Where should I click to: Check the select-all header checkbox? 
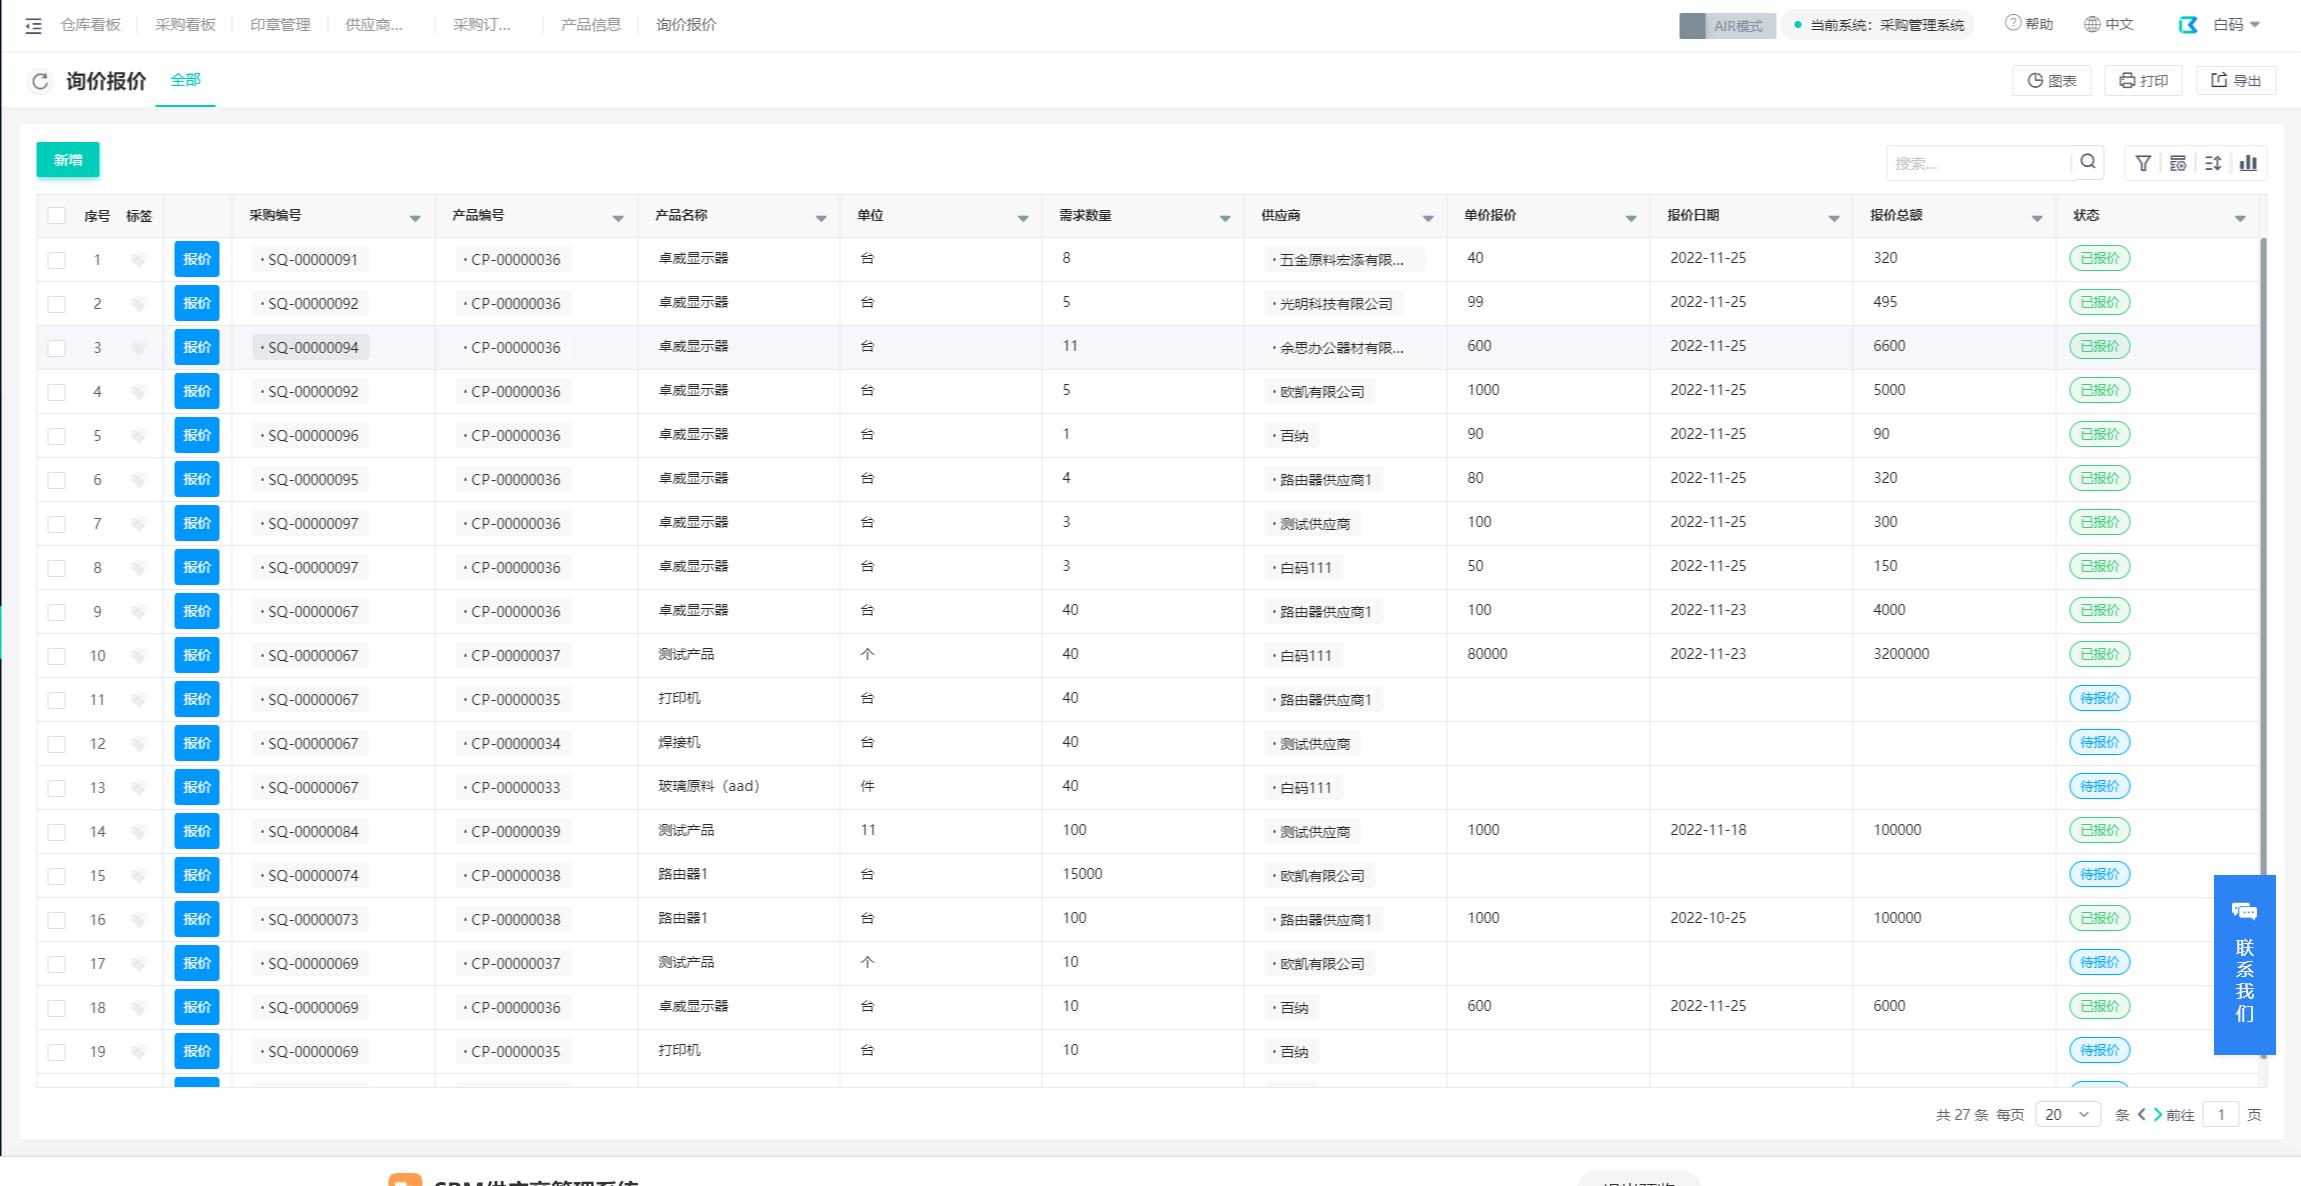pyautogui.click(x=57, y=216)
